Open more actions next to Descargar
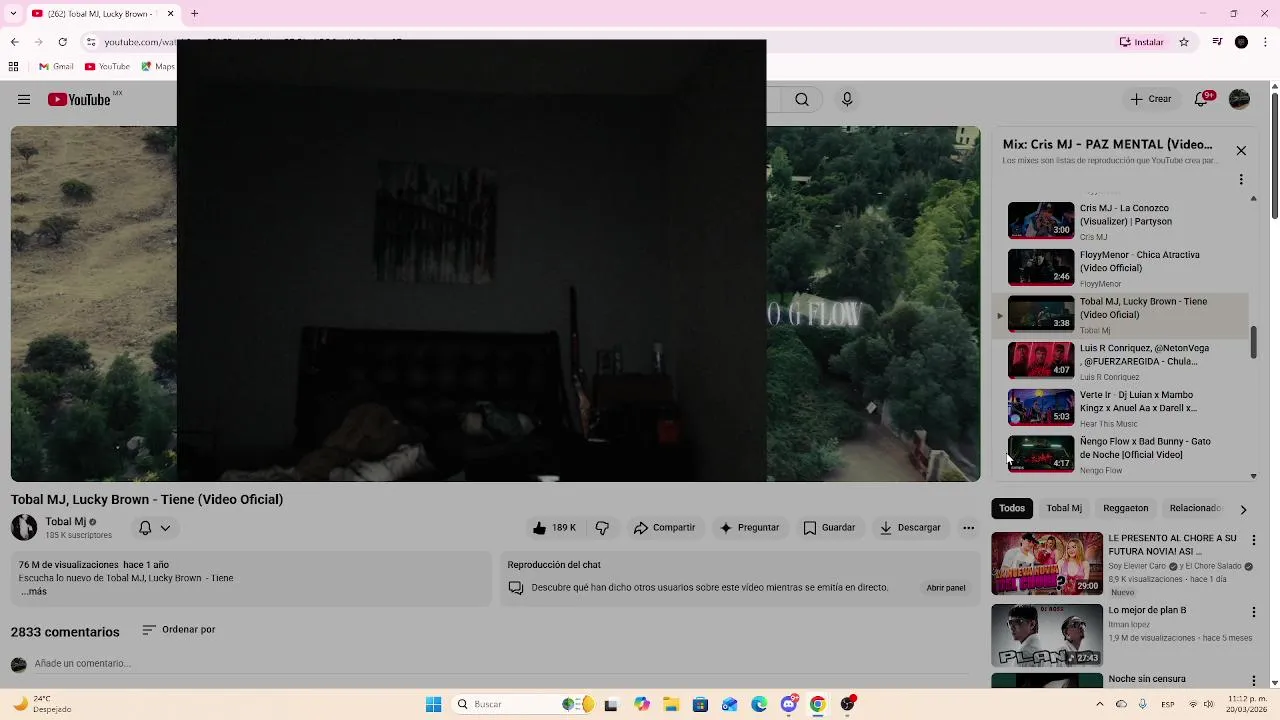 (968, 528)
